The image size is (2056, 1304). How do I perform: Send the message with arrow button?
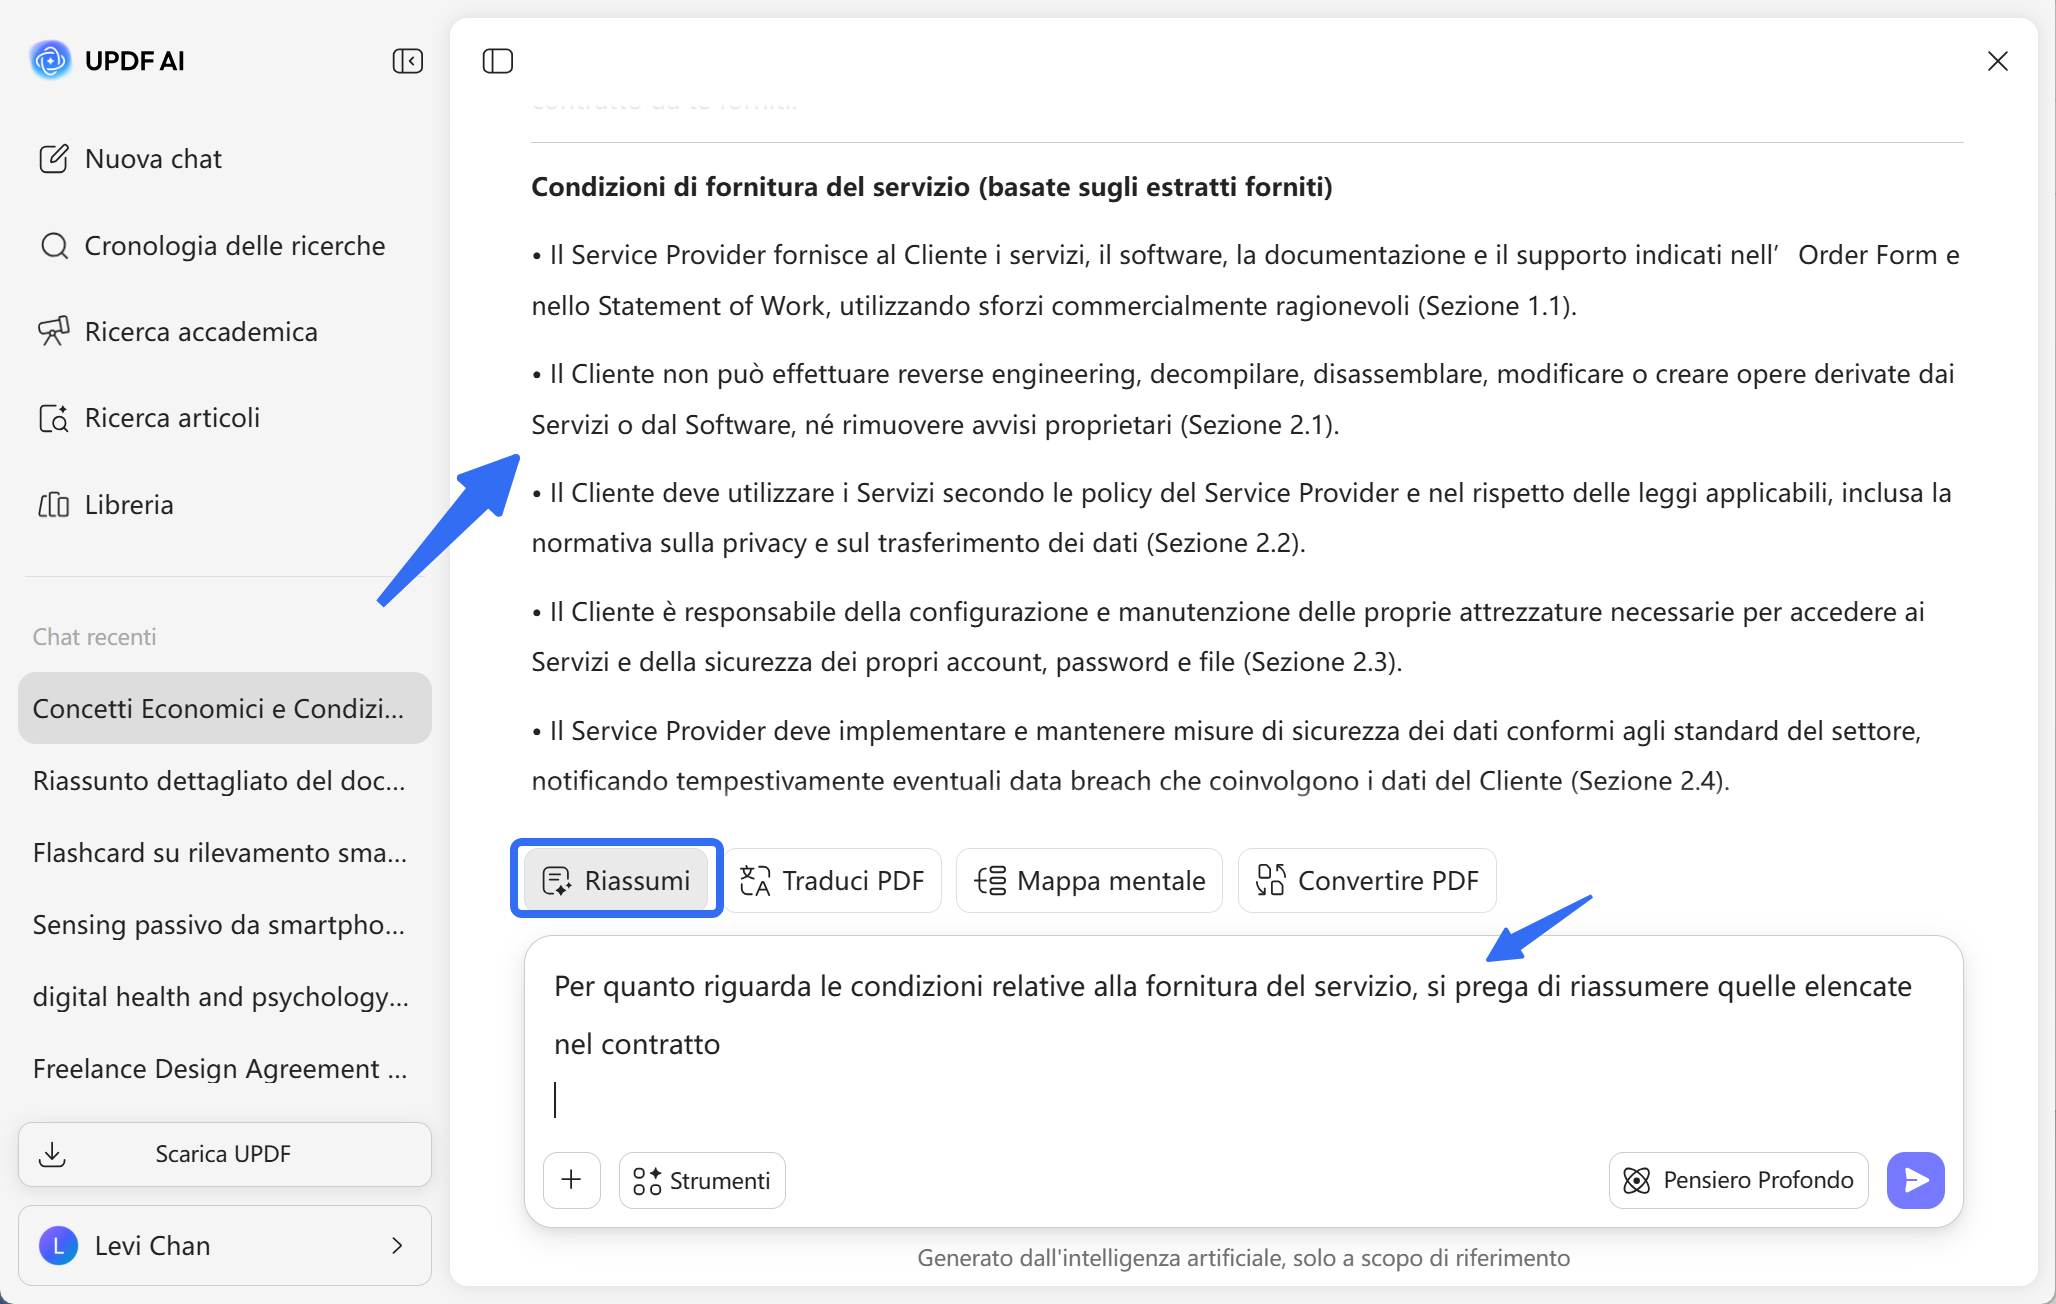[x=1915, y=1180]
